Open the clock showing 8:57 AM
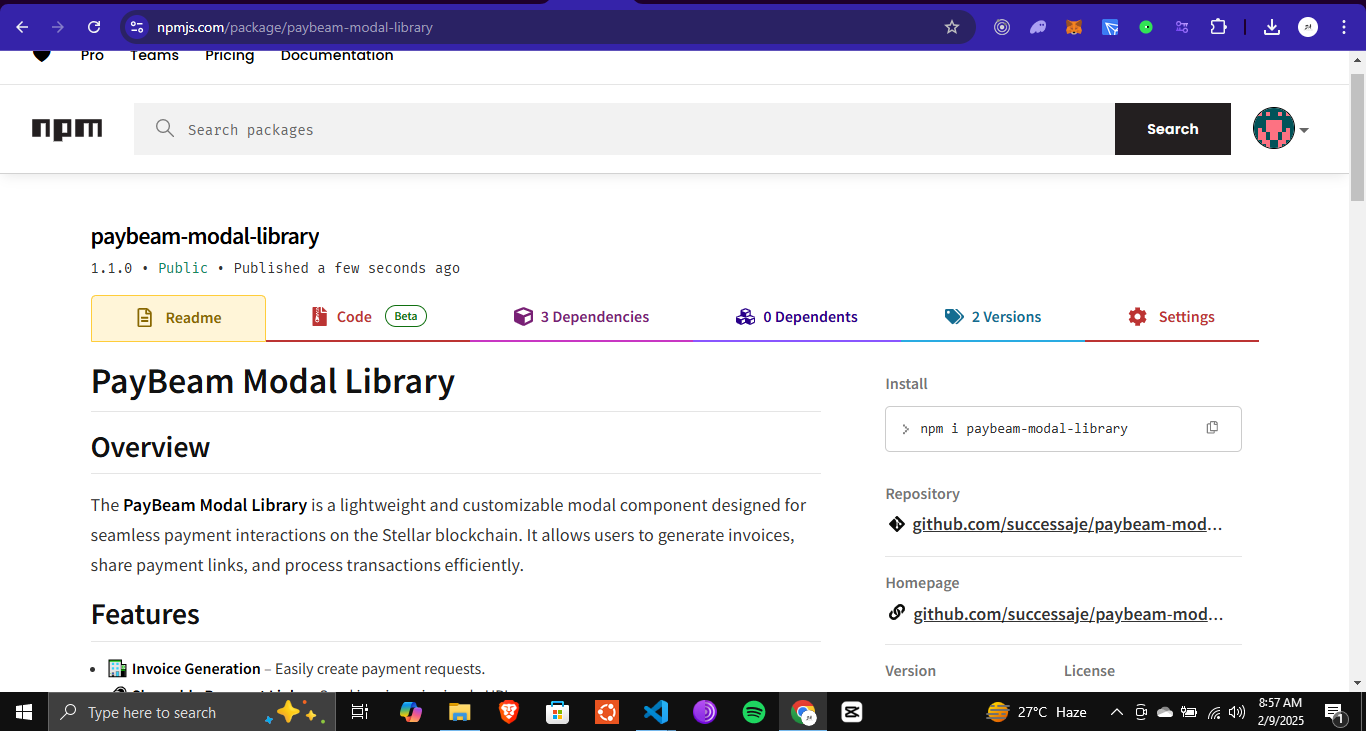 point(1280,712)
